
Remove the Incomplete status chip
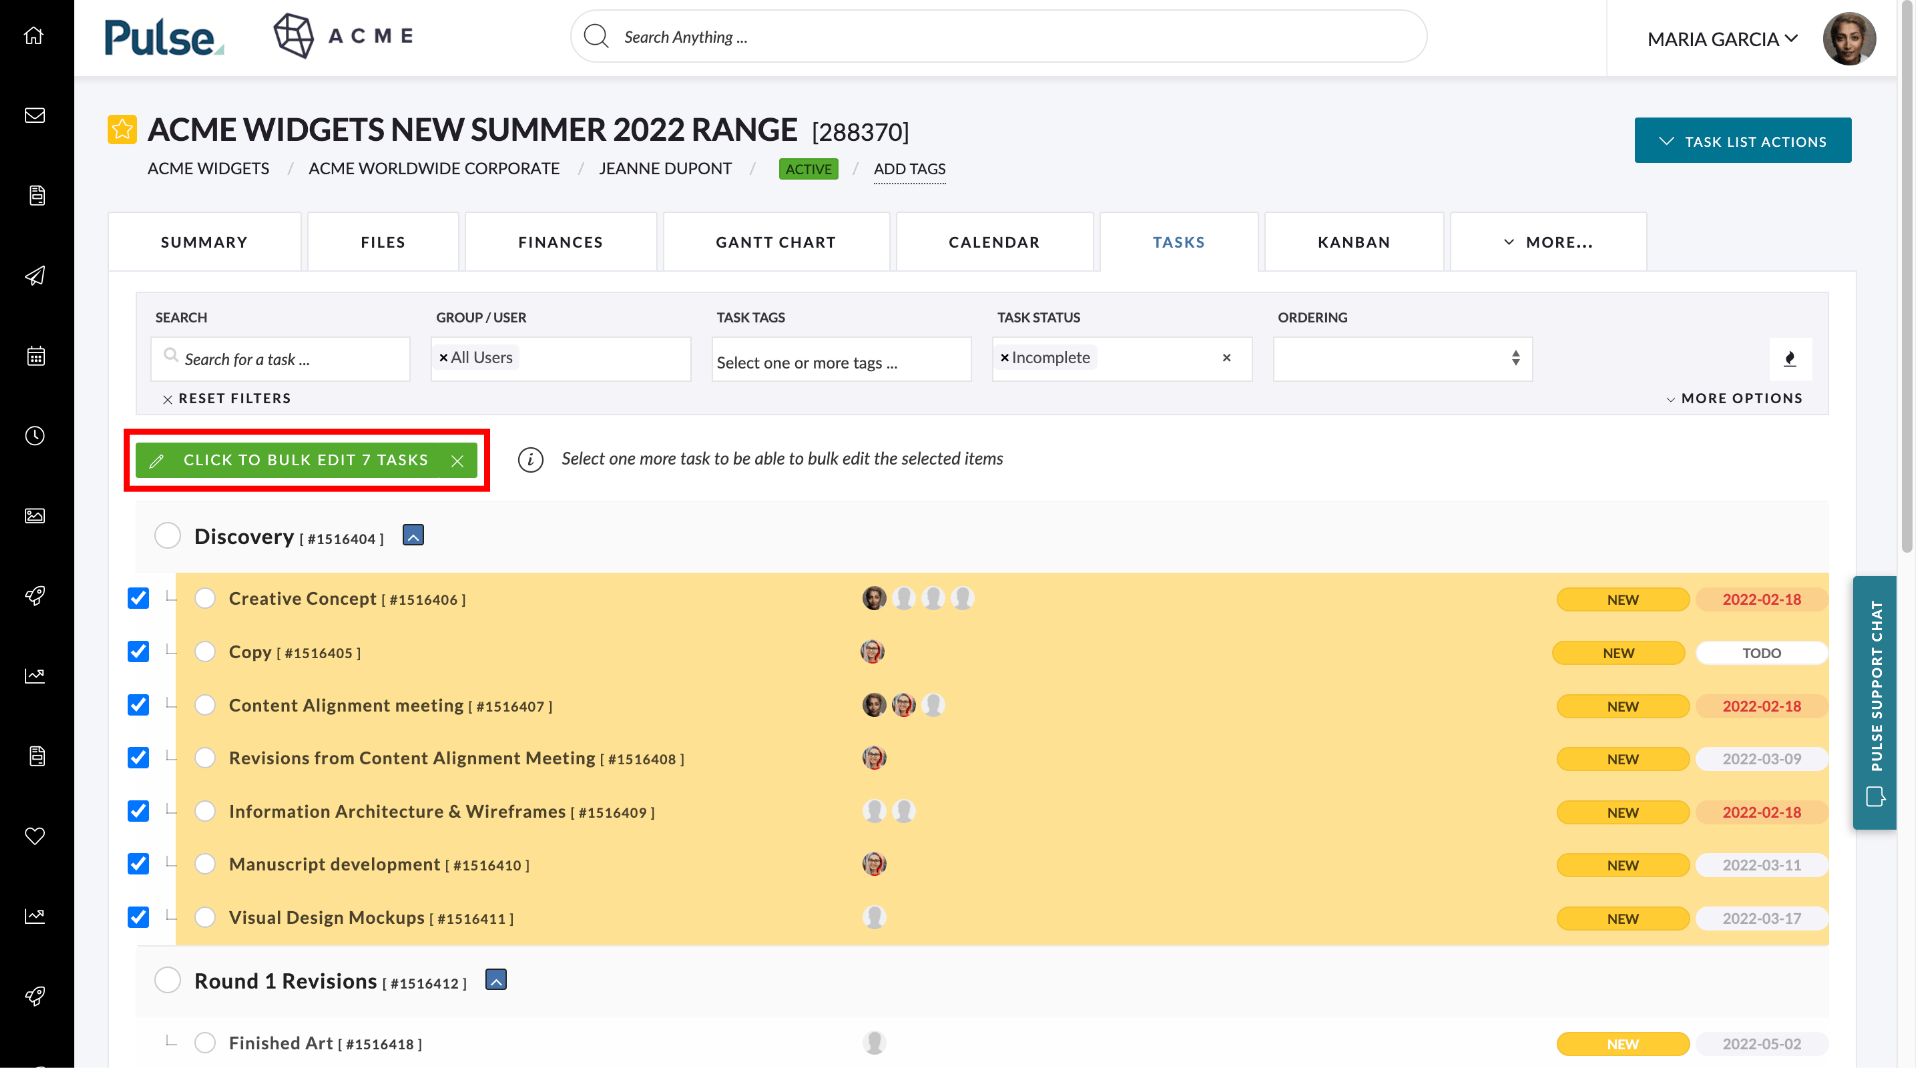pyautogui.click(x=1005, y=358)
